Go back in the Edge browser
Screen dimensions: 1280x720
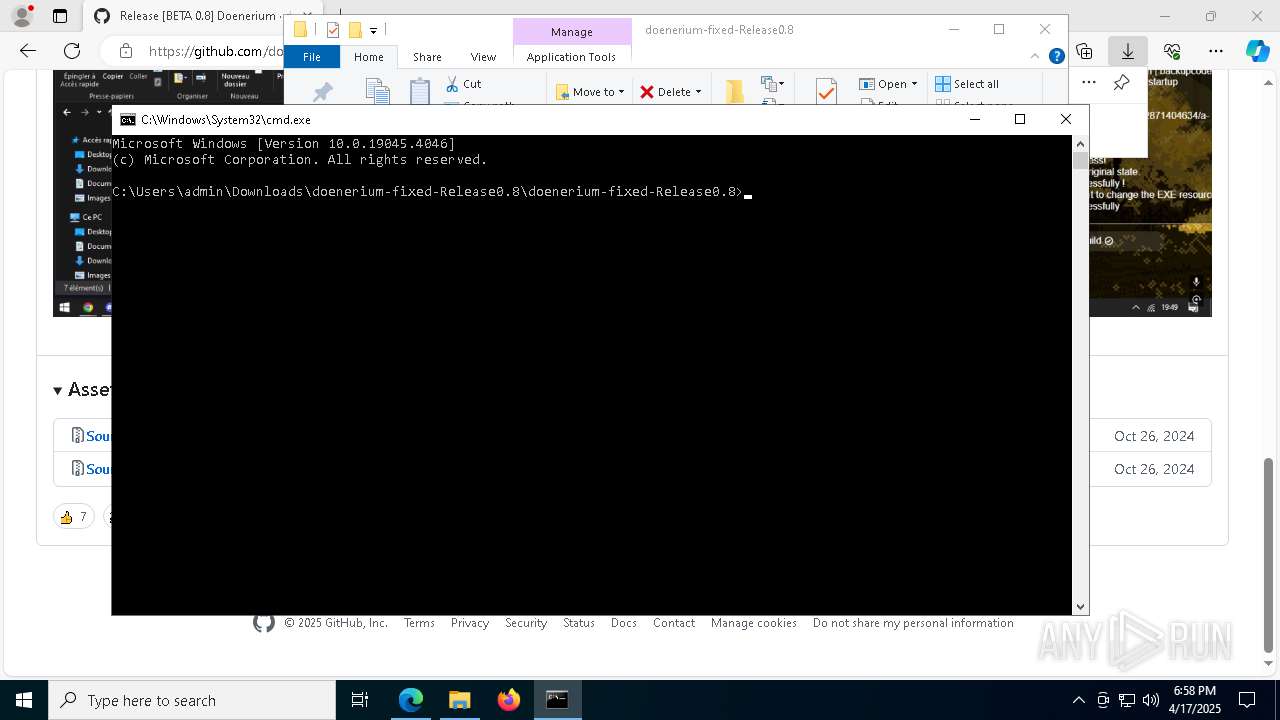(x=28, y=51)
